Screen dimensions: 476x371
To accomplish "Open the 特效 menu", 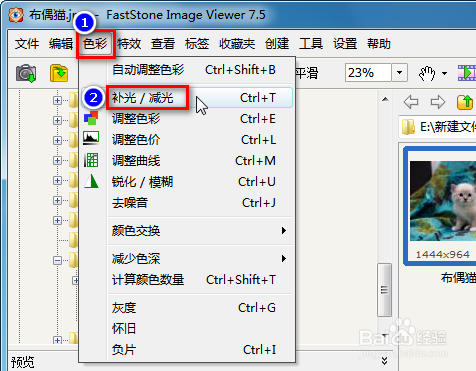I will coord(129,44).
